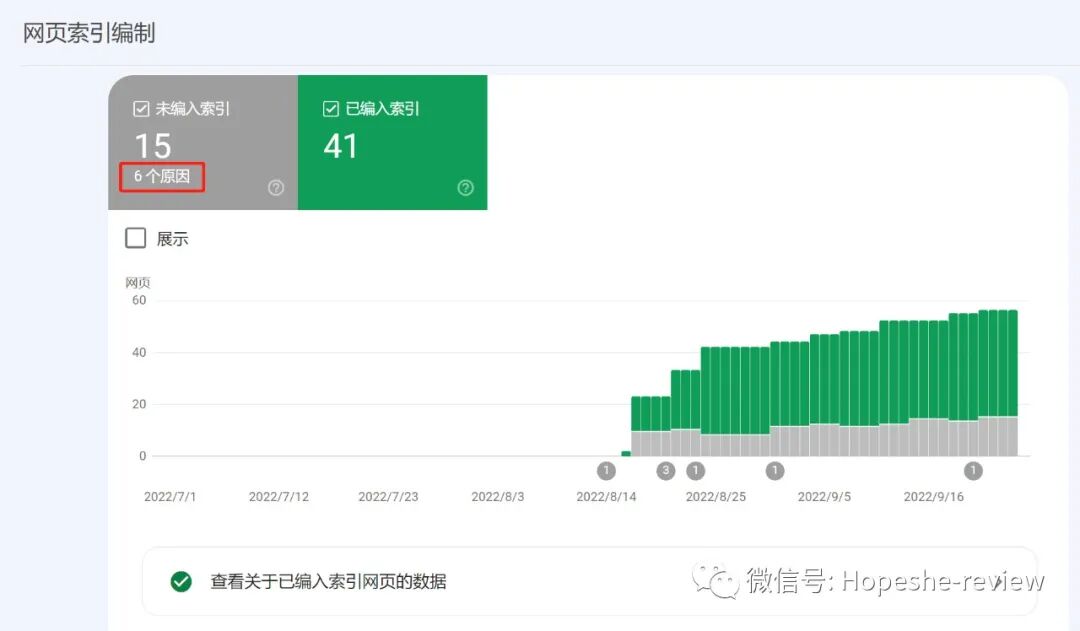The image size is (1080, 631).
Task: Click the '3' marker below the chart
Action: (665, 470)
